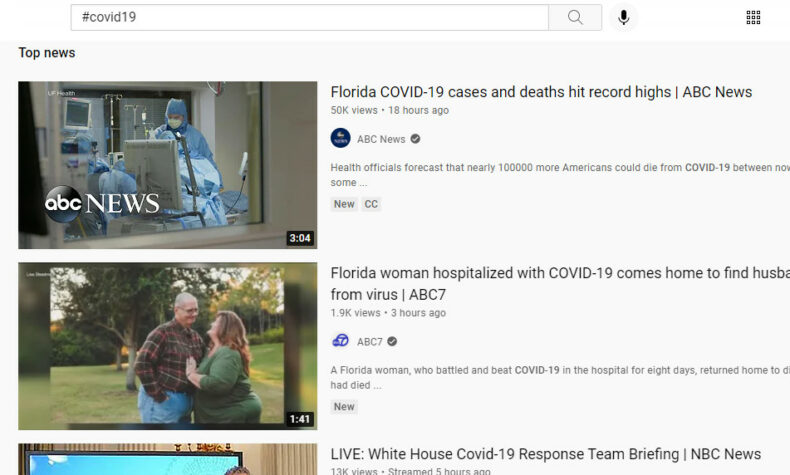Click the 'A Florida woman, who battled' description
The image size is (790, 475).
(x=560, y=377)
